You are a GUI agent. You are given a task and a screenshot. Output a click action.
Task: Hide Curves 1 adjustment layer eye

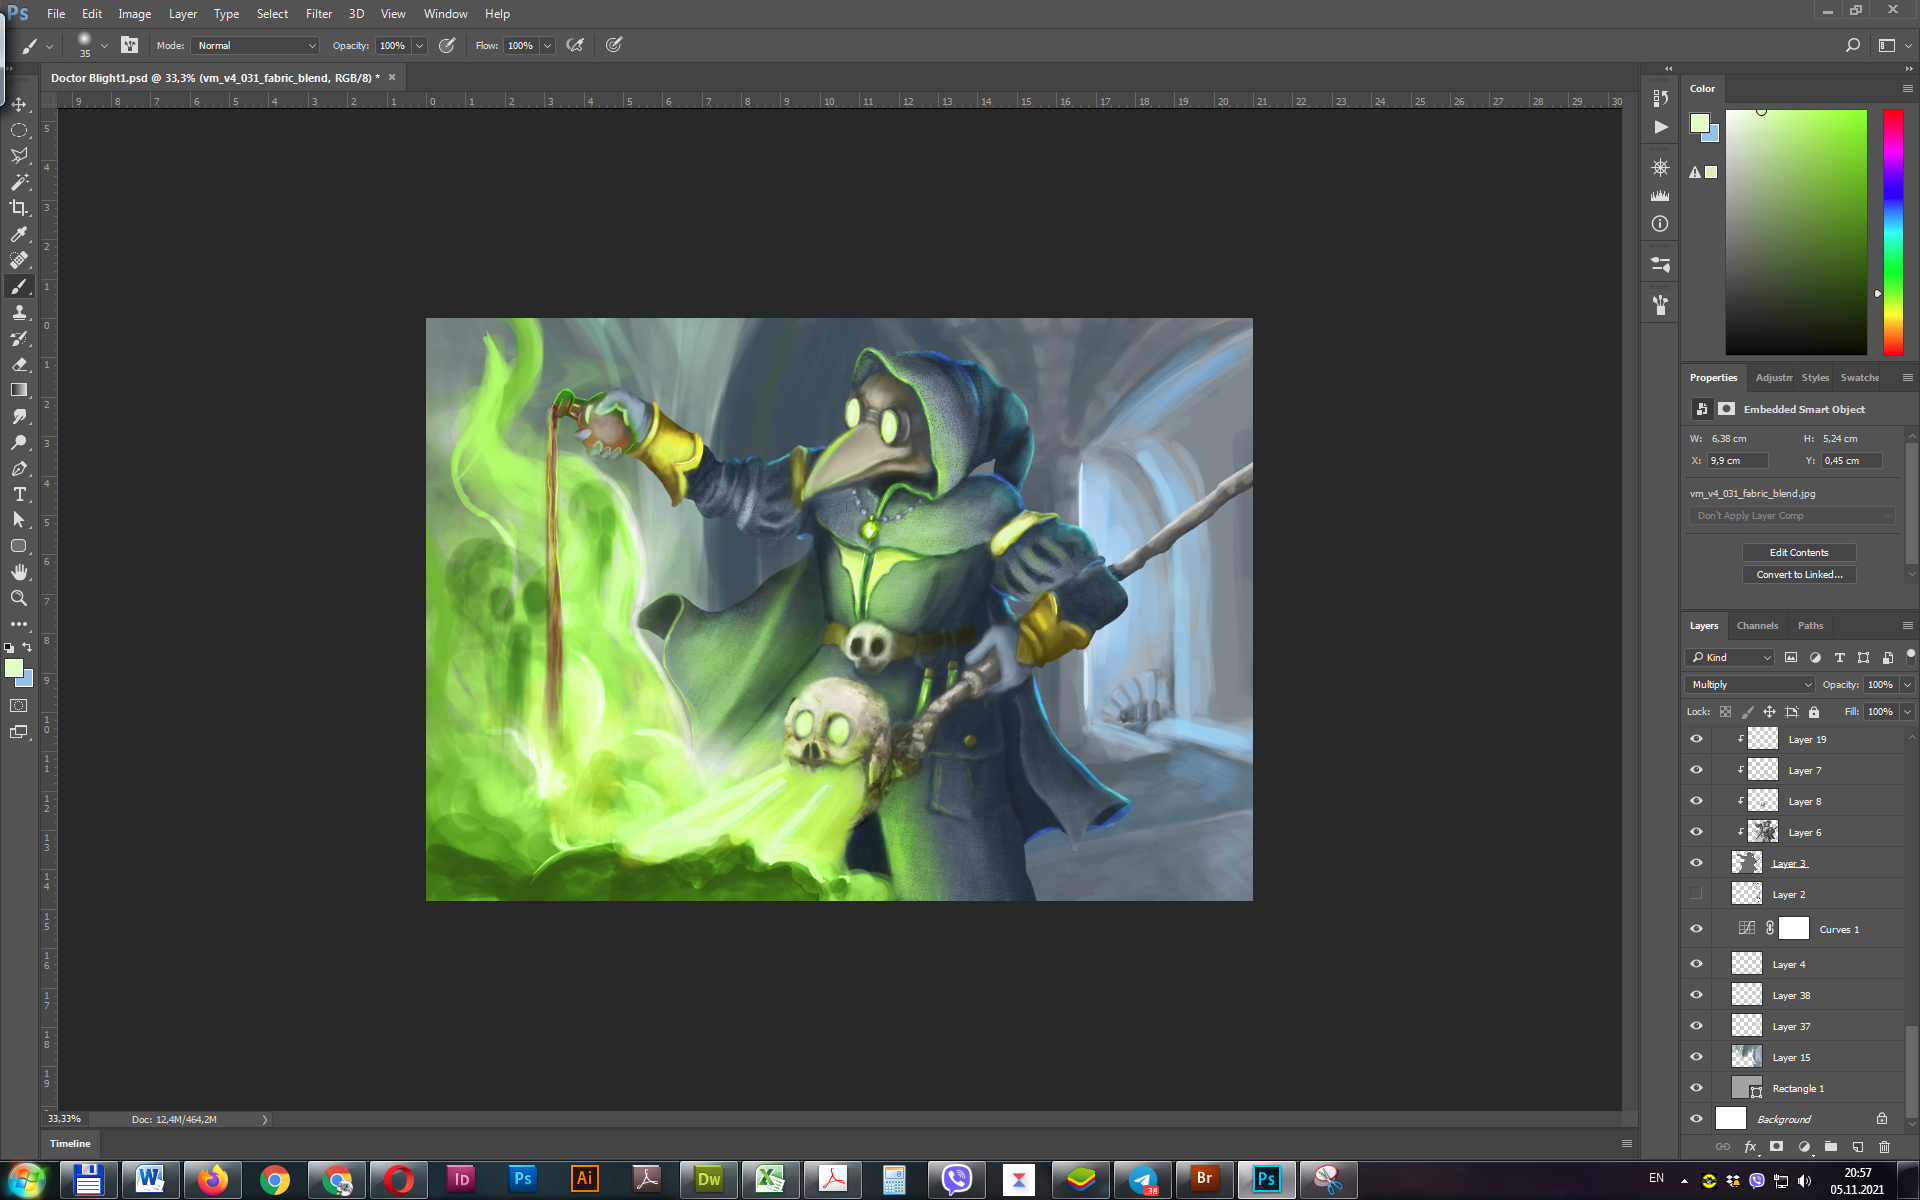(x=1696, y=929)
